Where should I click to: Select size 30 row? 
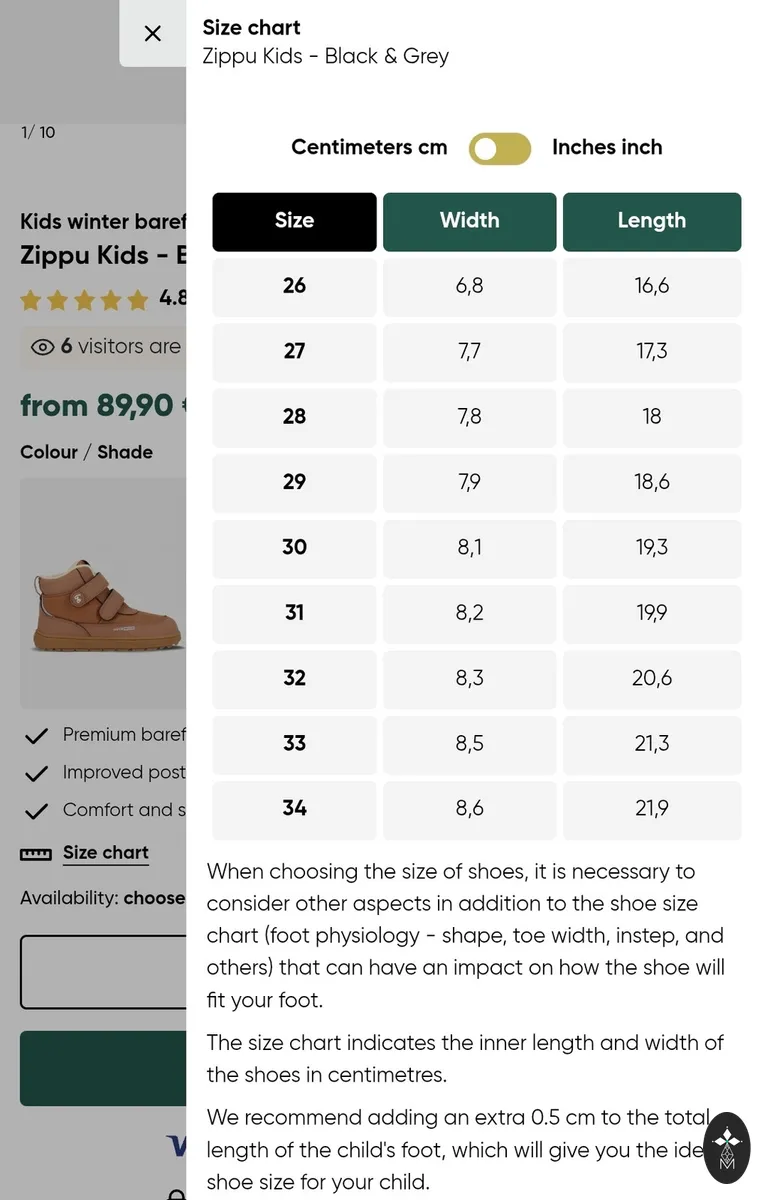(477, 547)
